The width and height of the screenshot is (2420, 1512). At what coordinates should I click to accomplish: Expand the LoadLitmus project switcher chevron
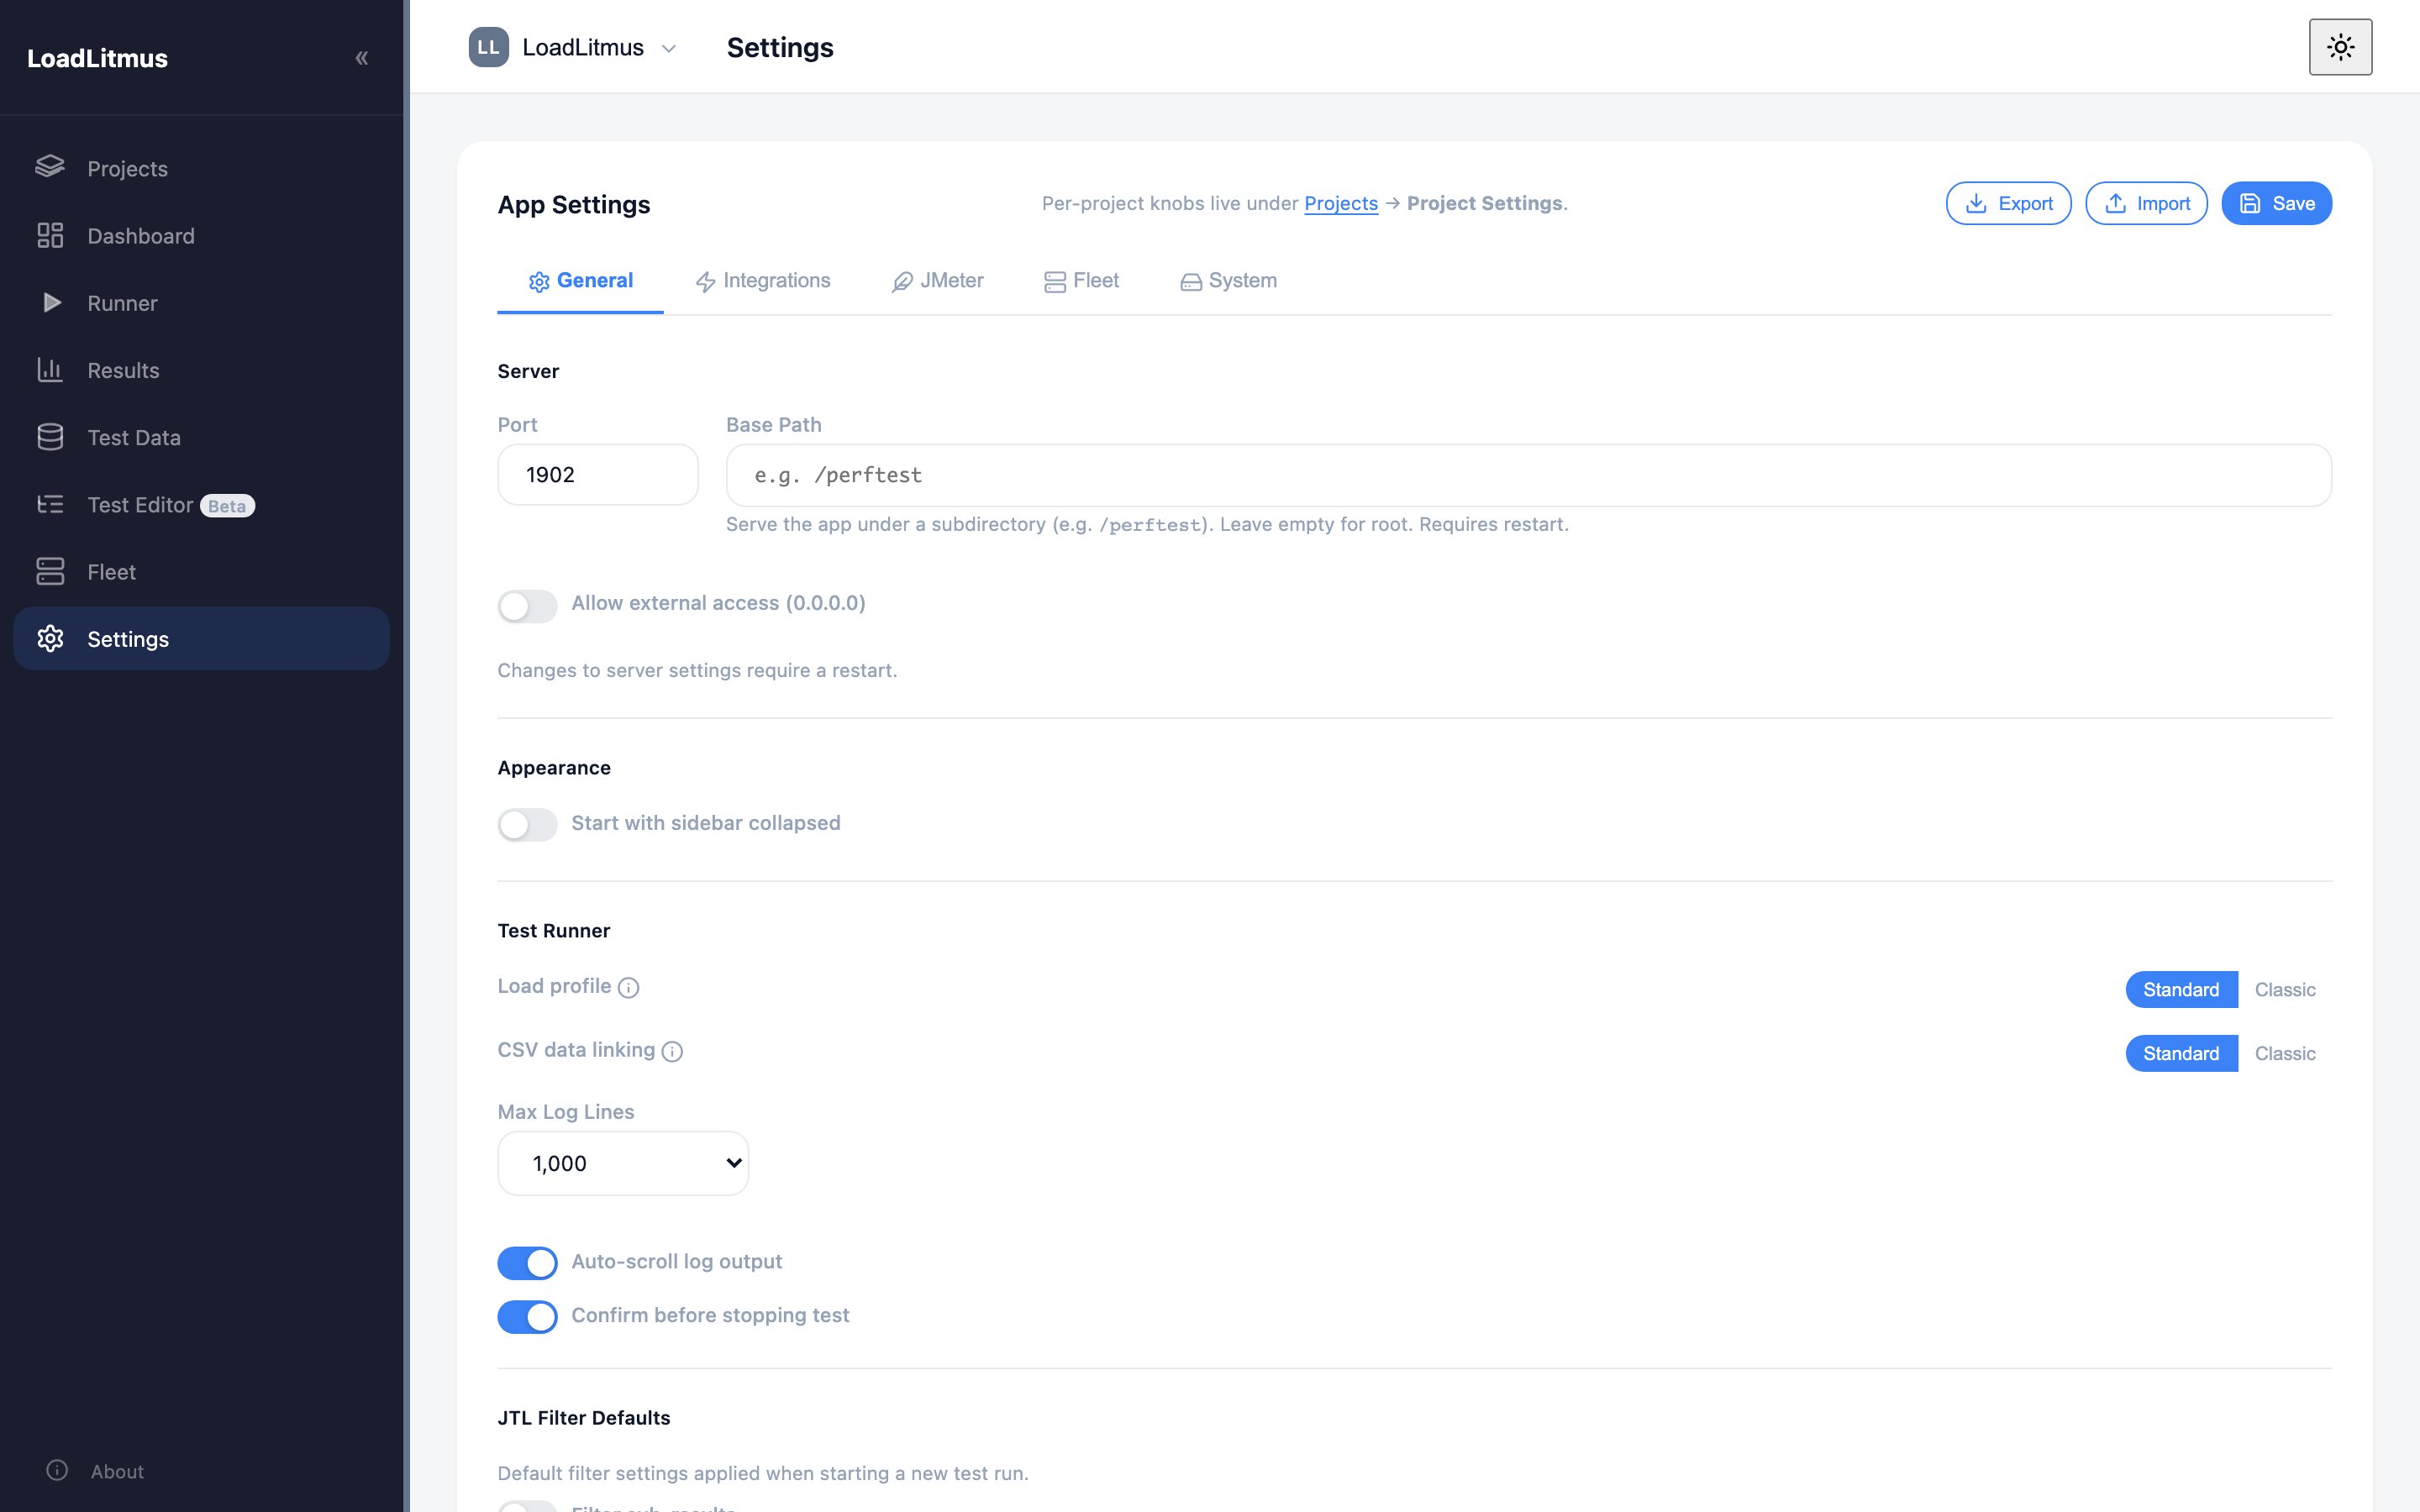point(669,48)
